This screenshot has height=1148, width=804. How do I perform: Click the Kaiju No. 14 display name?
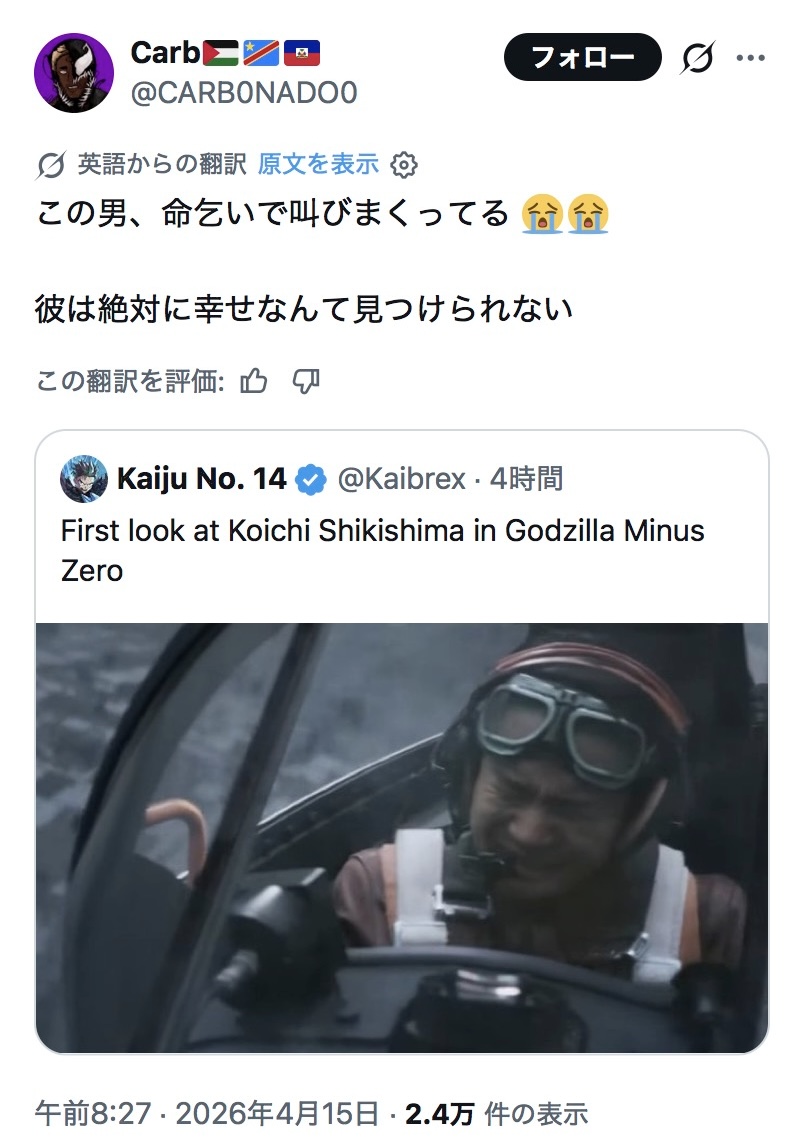point(202,480)
